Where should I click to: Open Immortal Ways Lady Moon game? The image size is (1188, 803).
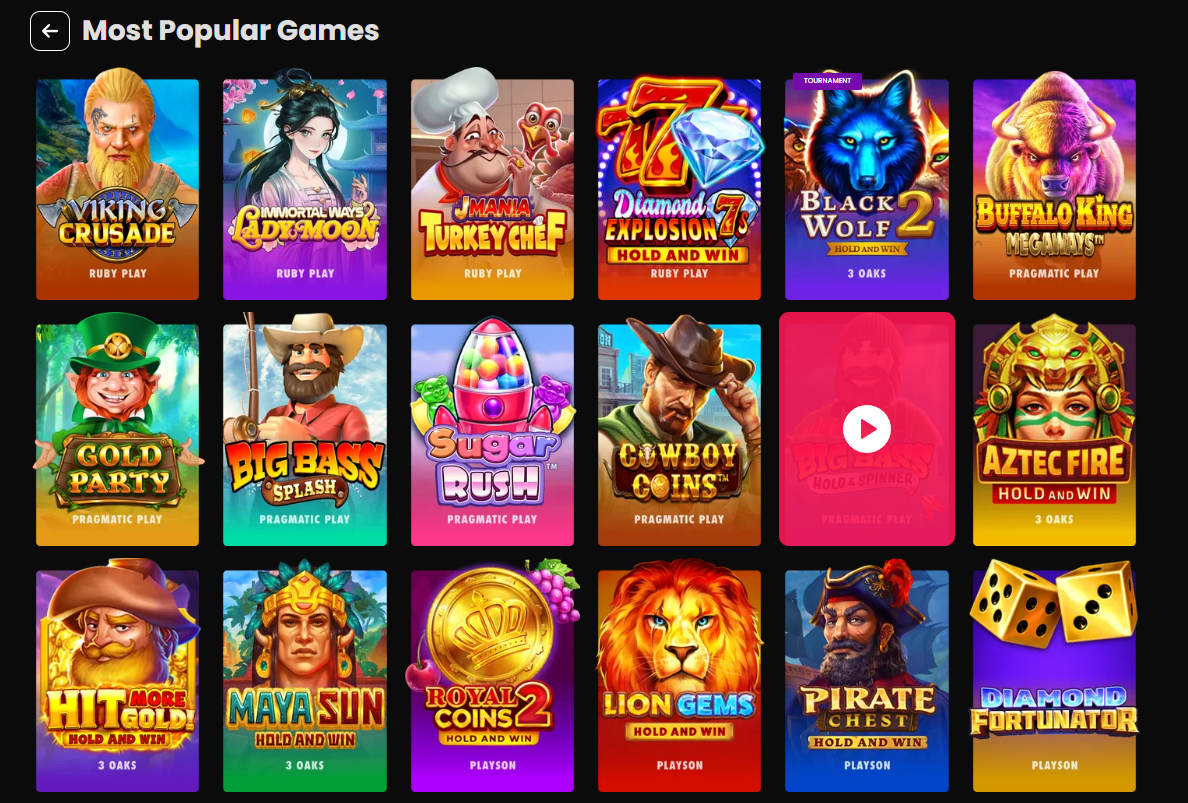point(305,189)
